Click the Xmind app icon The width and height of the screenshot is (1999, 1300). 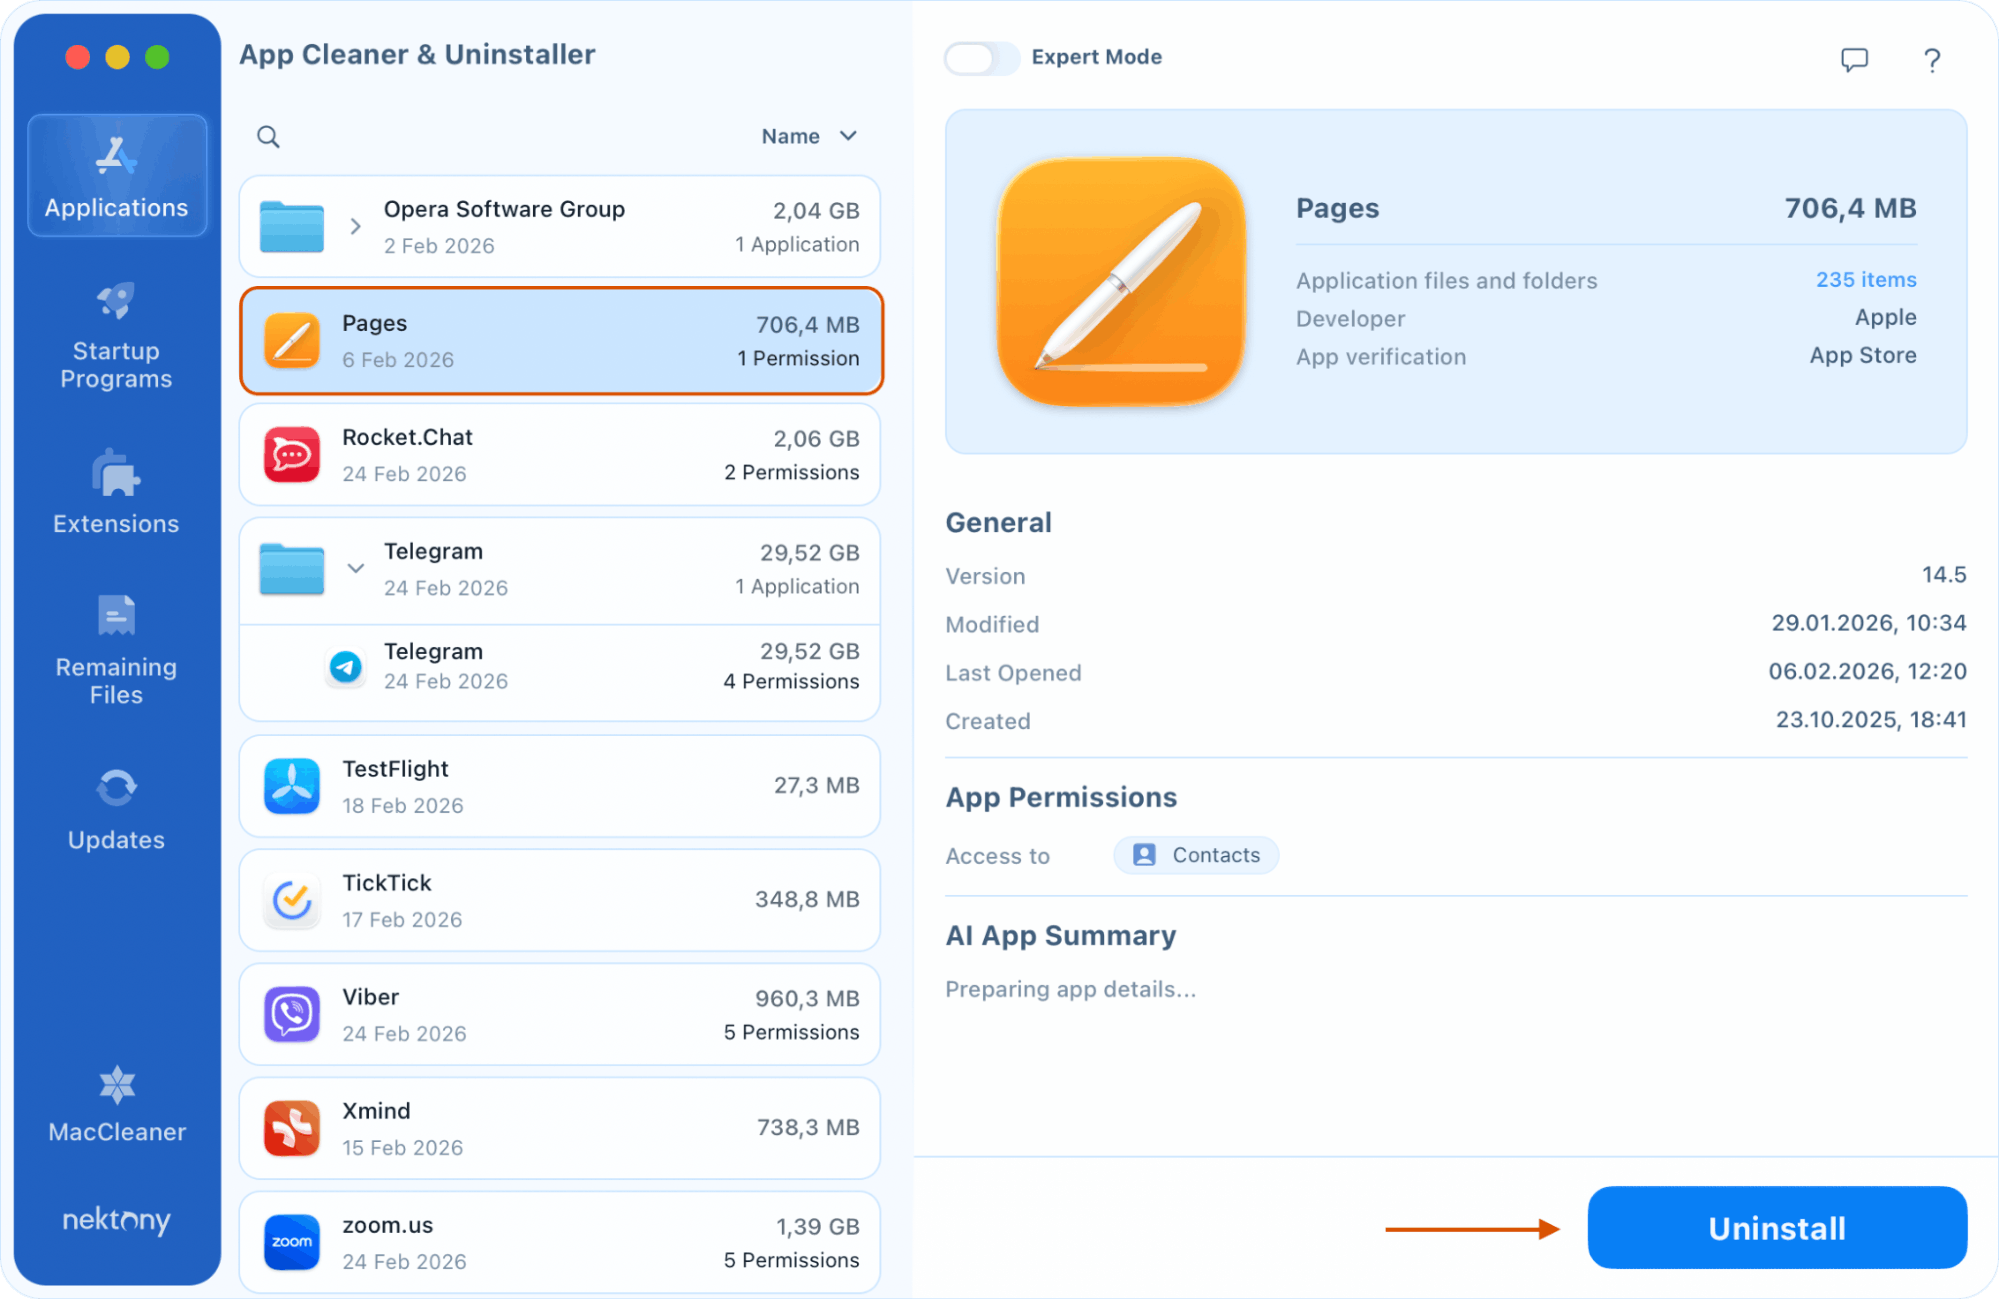(292, 1128)
